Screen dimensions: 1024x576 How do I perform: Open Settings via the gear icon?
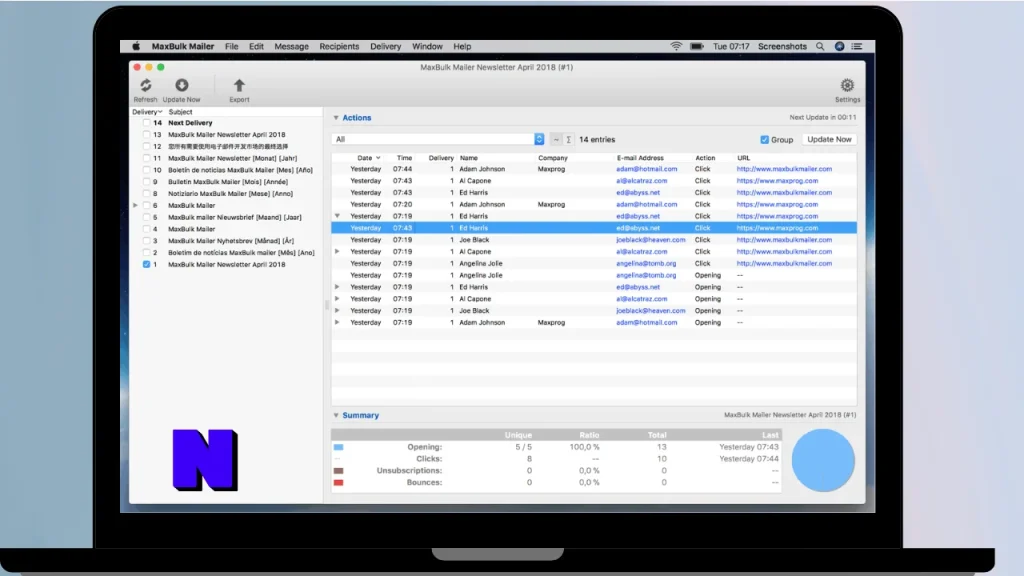coord(847,85)
